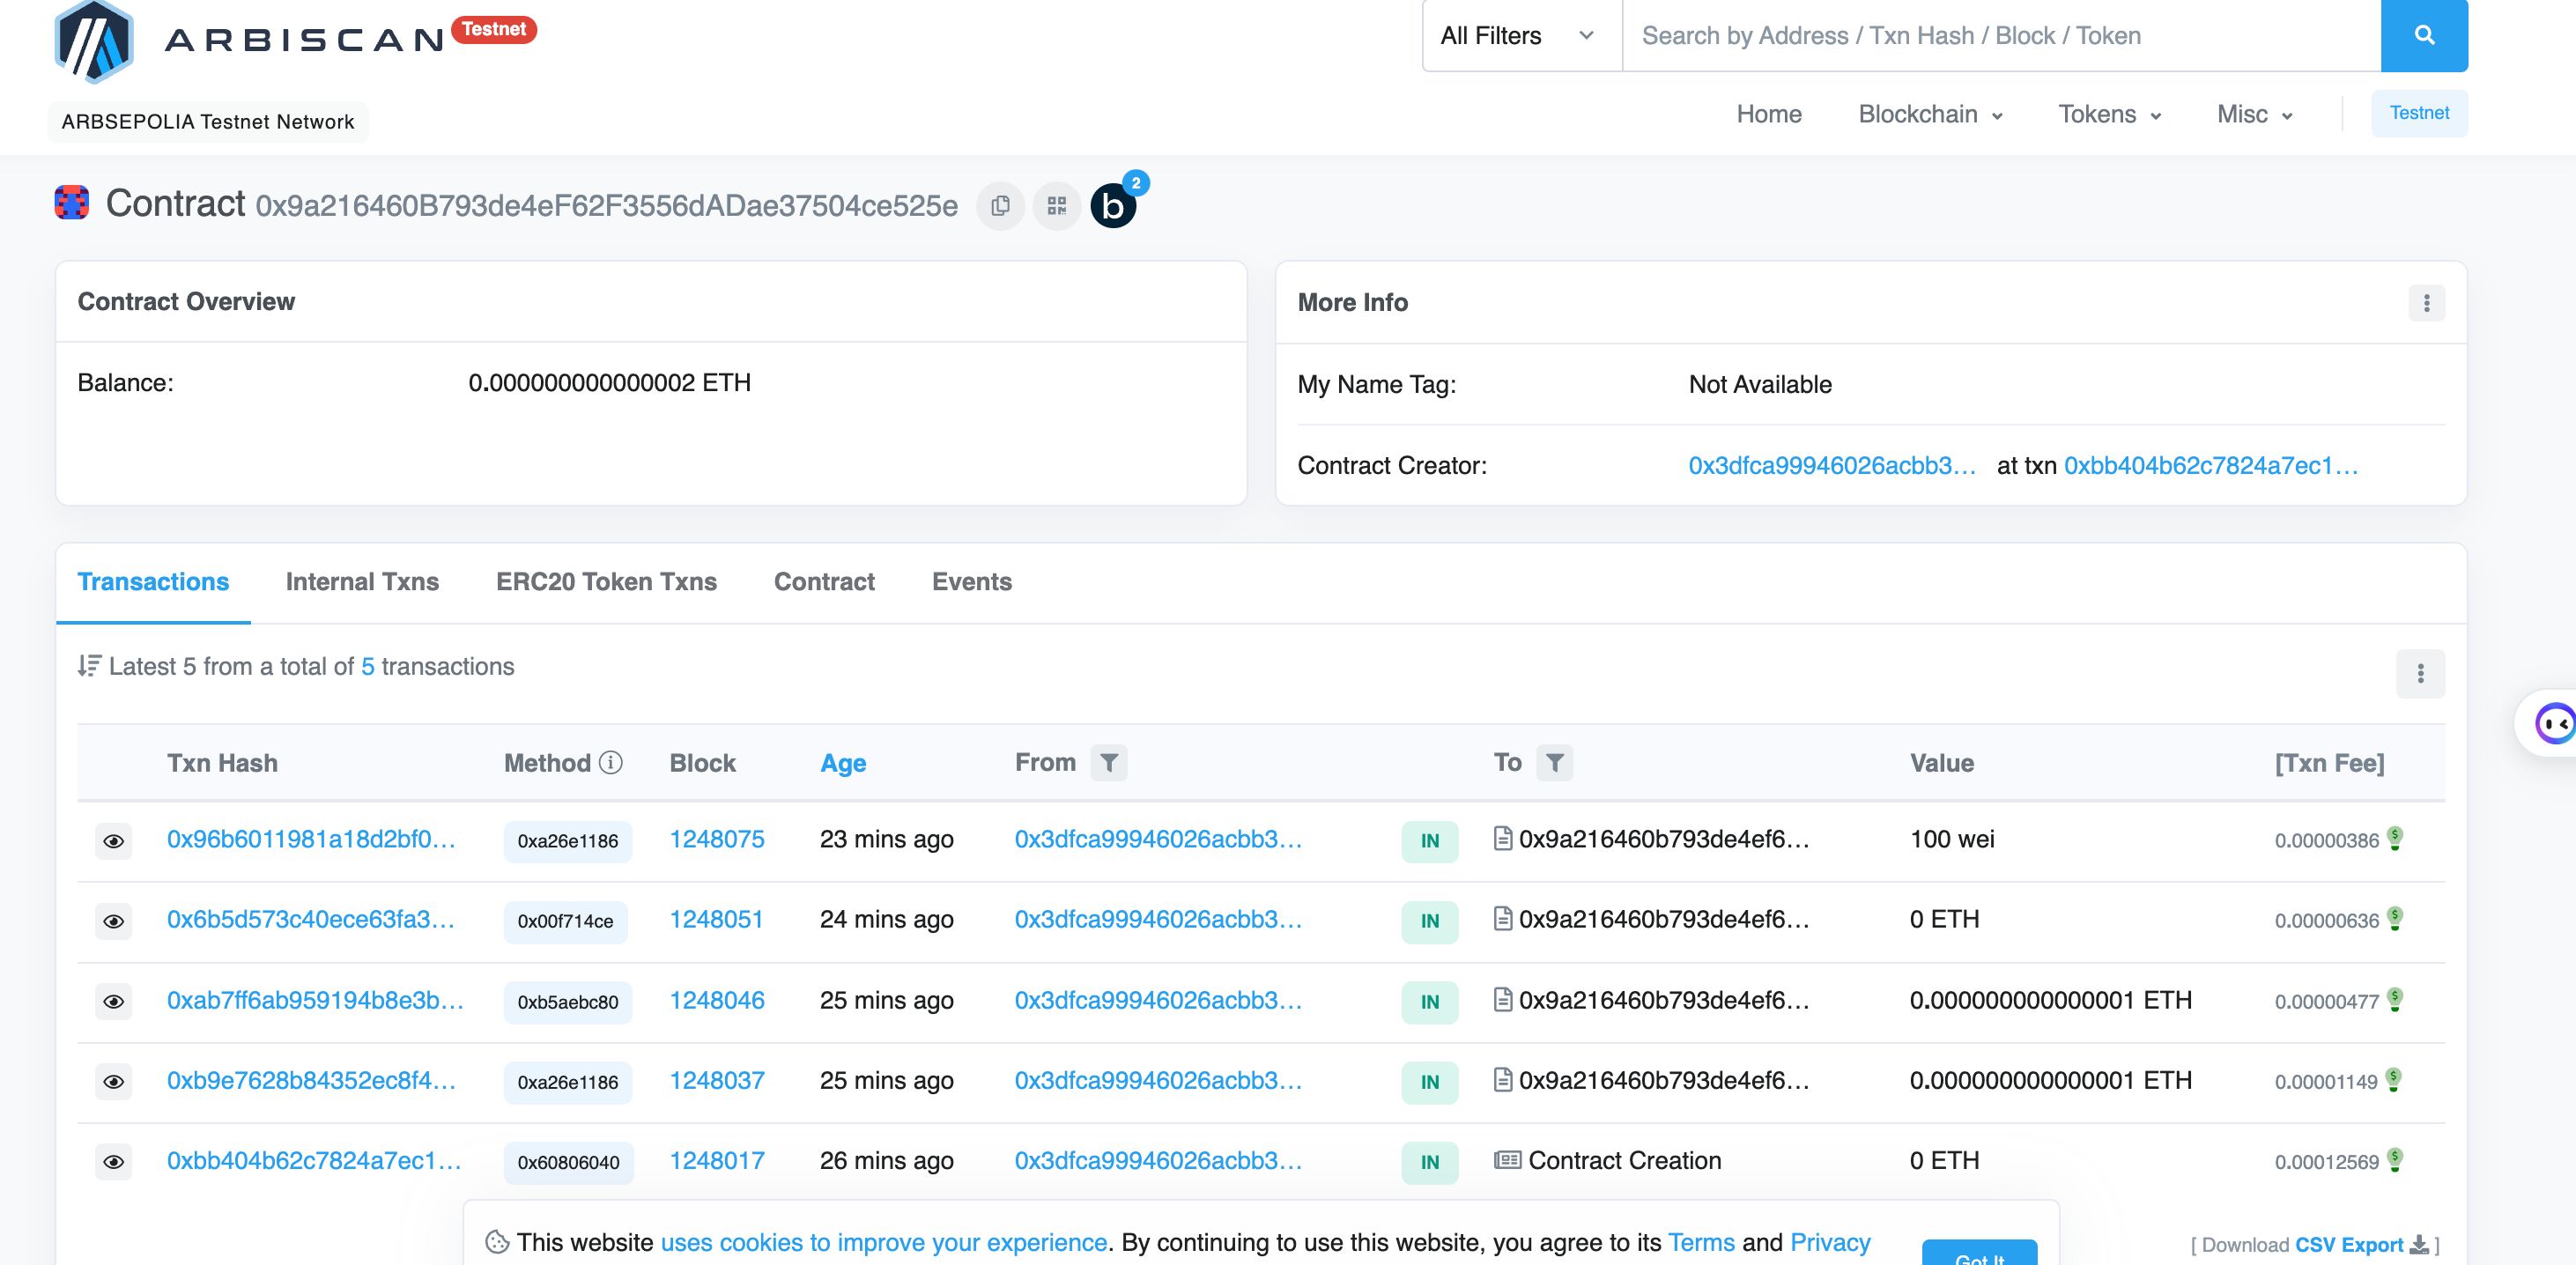
Task: Expand the Blockchain menu
Action: click(x=1930, y=114)
